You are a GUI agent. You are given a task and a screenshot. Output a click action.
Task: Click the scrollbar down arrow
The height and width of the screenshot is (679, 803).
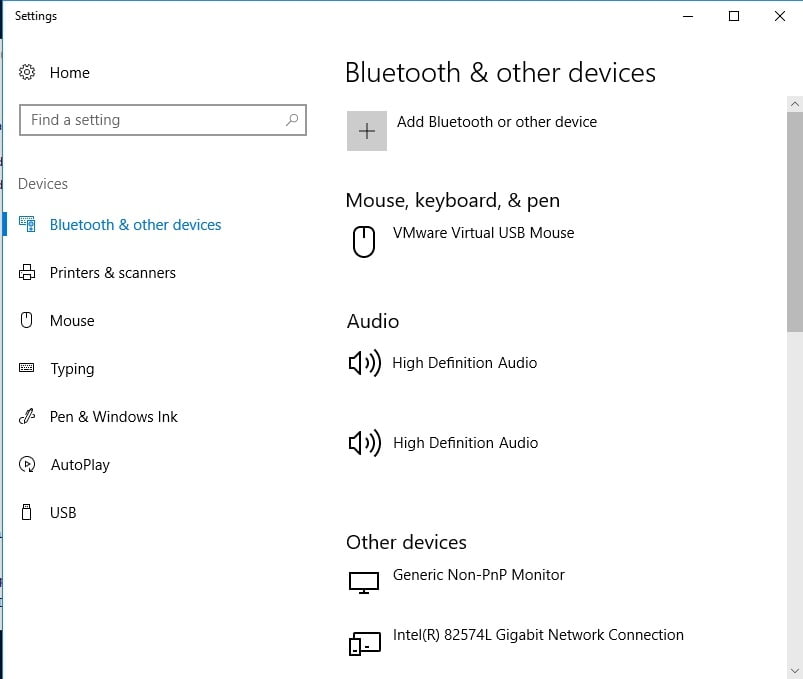(x=795, y=671)
